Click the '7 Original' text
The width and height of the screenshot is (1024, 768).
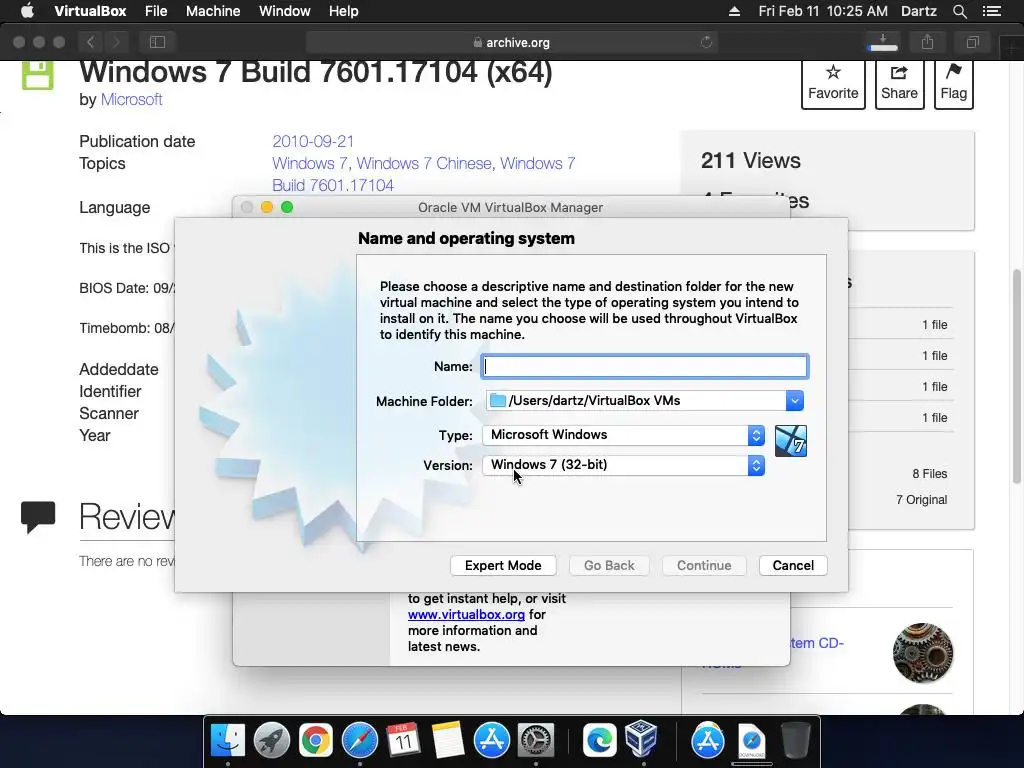coord(921,500)
